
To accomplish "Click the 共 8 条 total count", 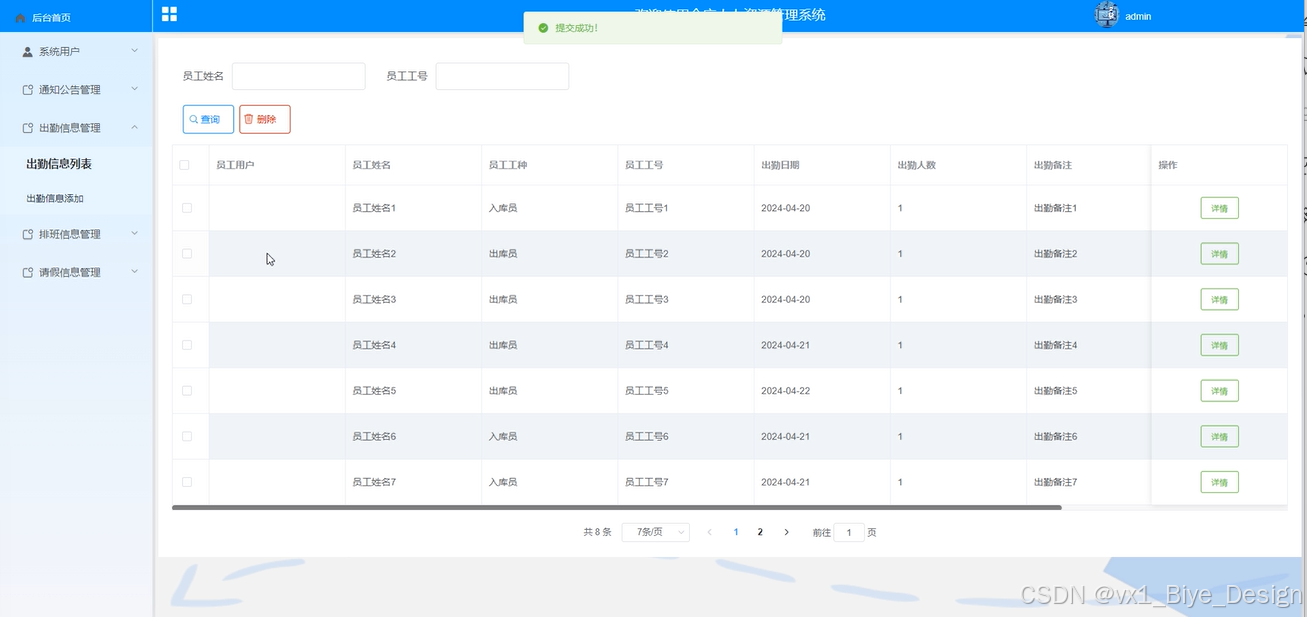I will coord(597,532).
